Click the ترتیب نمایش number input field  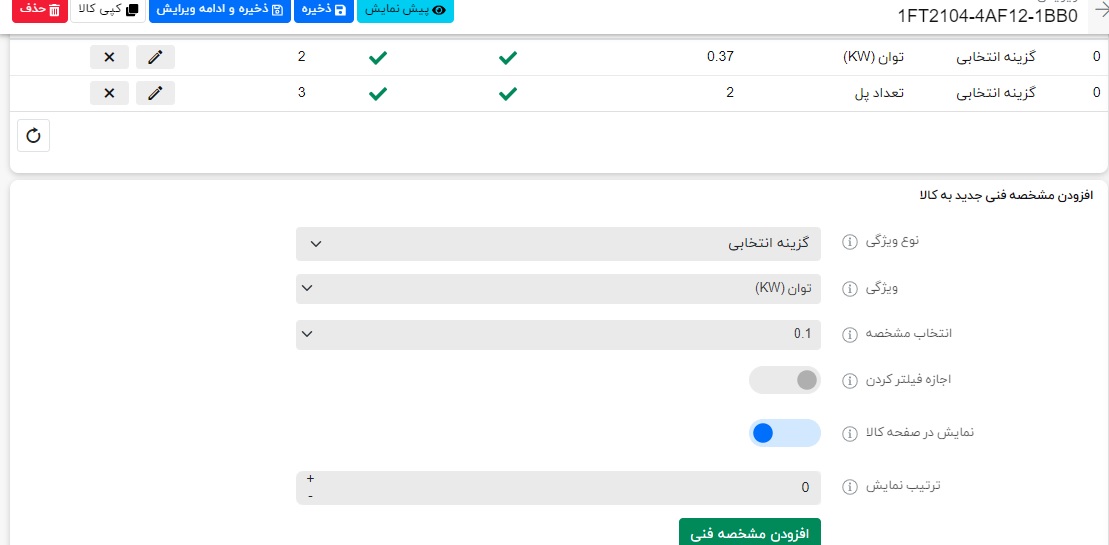point(558,487)
